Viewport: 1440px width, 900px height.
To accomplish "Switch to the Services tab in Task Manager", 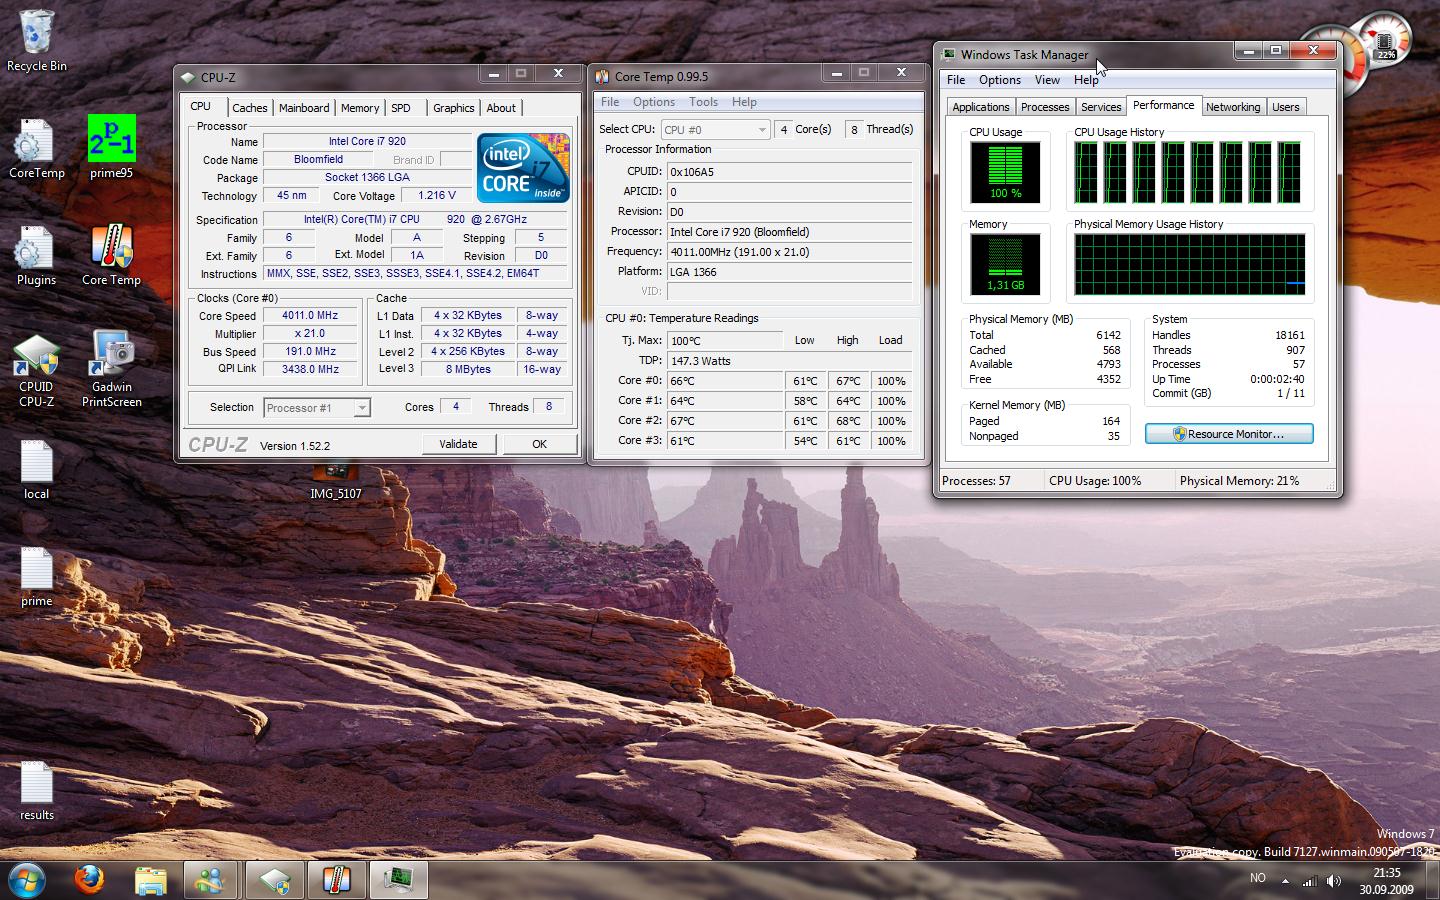I will (x=1101, y=107).
